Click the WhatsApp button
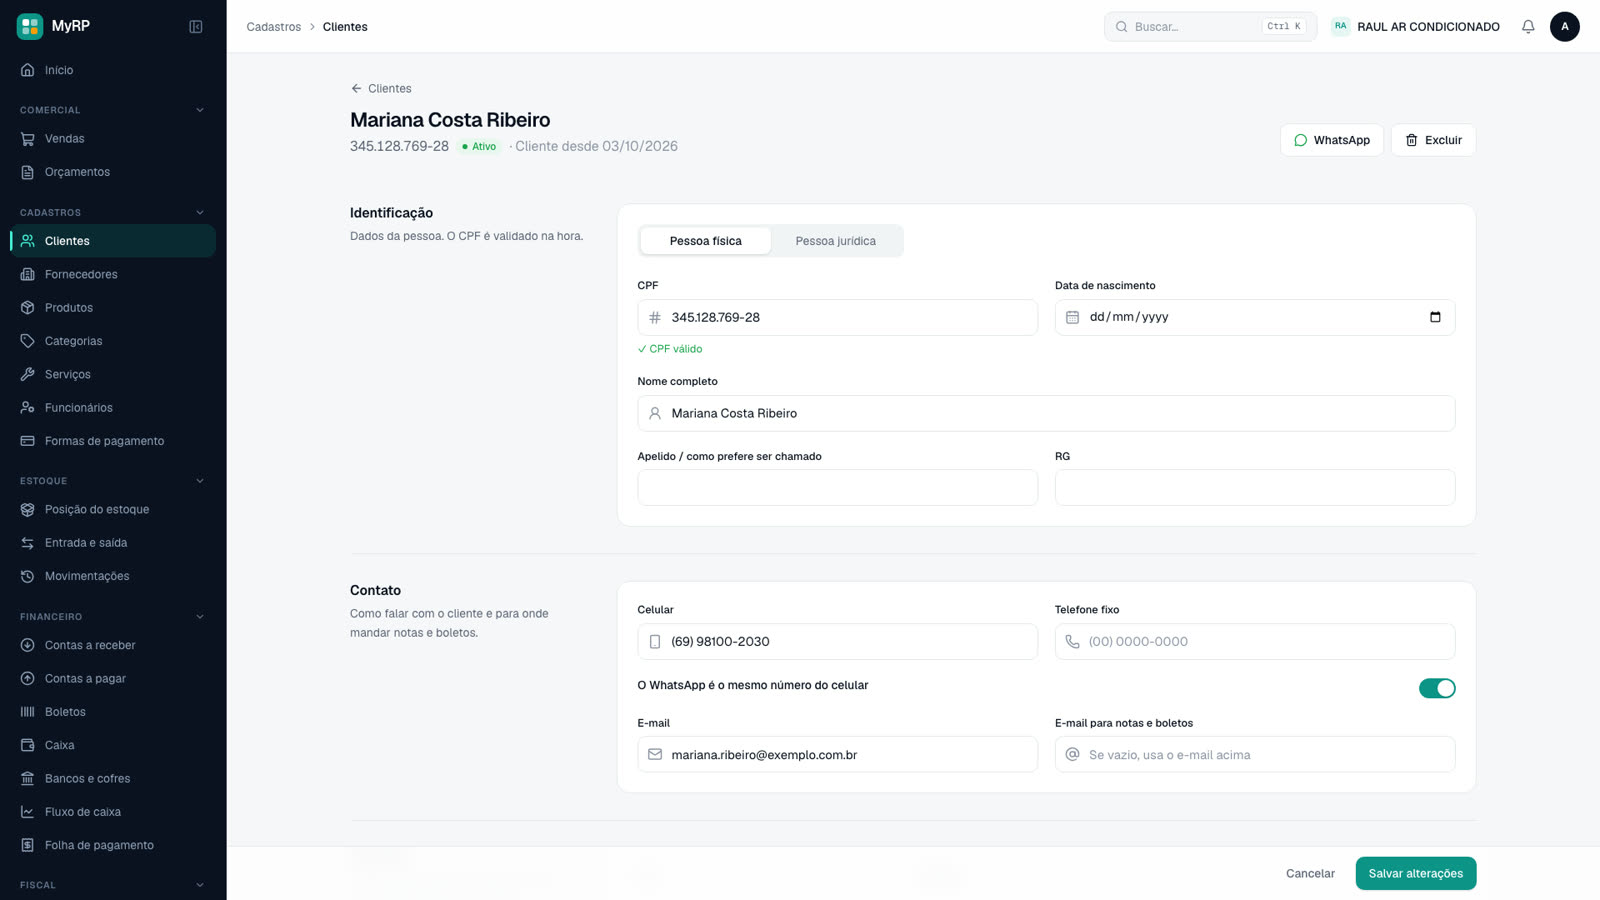Viewport: 1600px width, 900px height. (x=1332, y=140)
